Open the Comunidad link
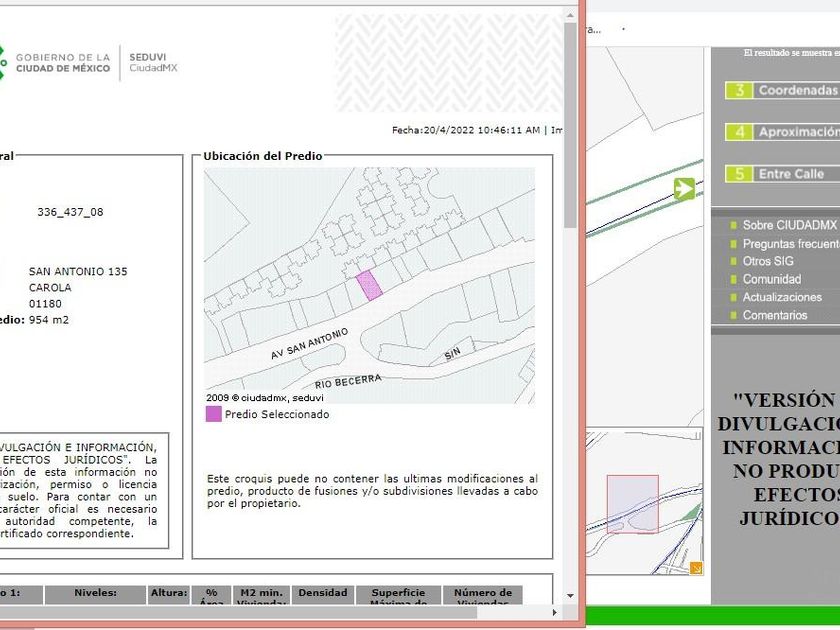This screenshot has width=840, height=630. tap(771, 280)
